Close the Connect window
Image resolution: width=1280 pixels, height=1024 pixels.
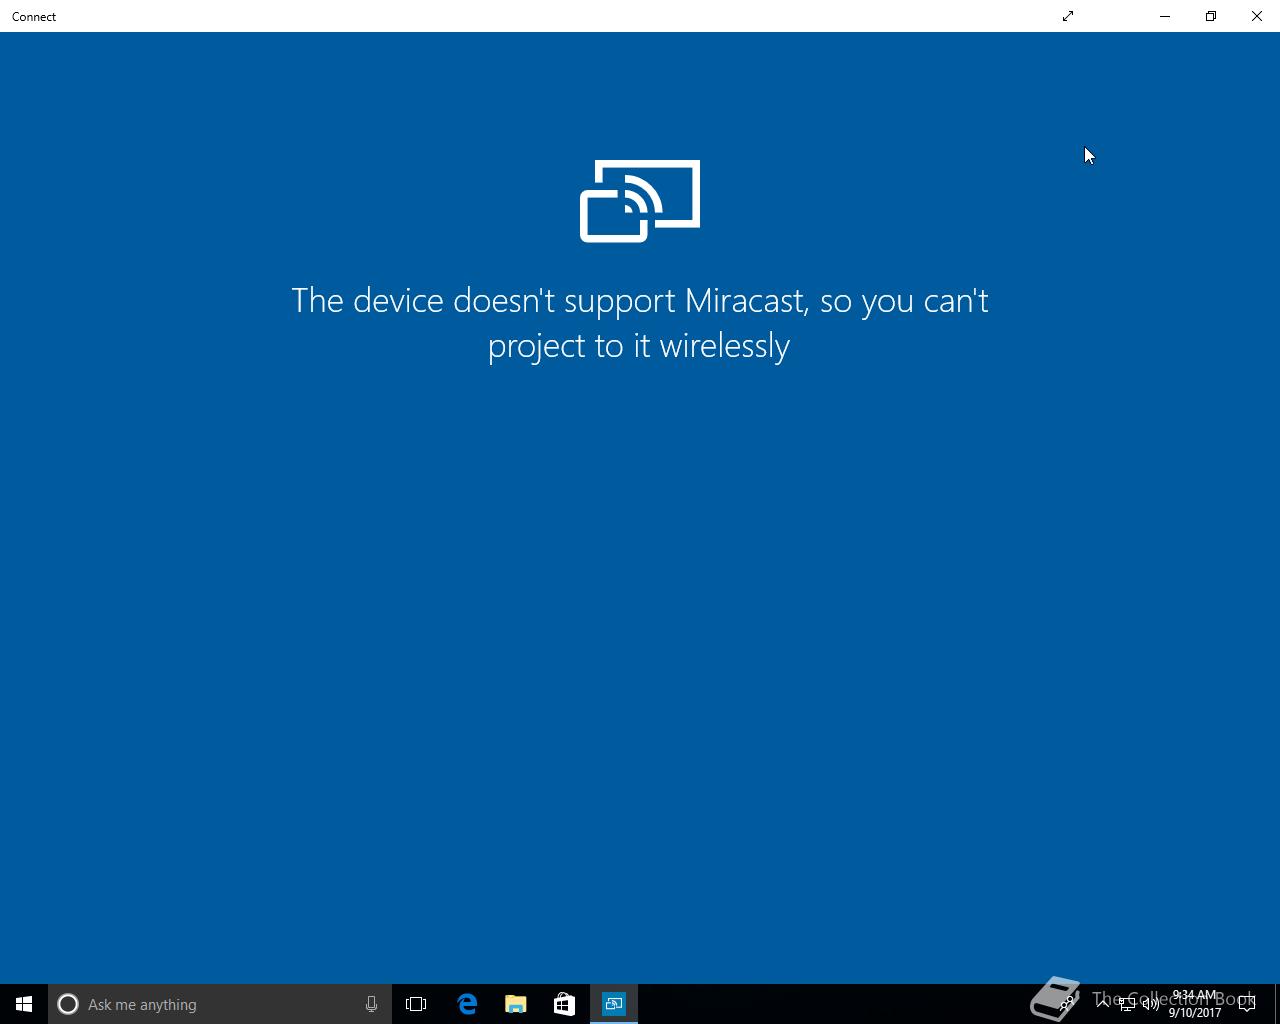pos(1257,16)
